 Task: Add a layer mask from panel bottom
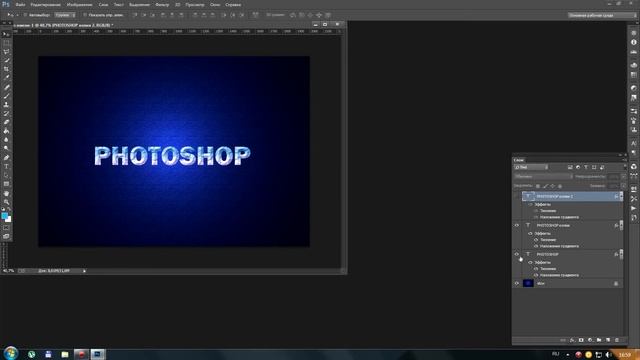click(581, 340)
